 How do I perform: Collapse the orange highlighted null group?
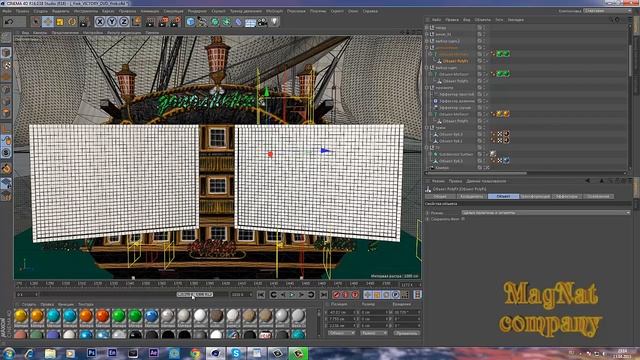tap(427, 47)
